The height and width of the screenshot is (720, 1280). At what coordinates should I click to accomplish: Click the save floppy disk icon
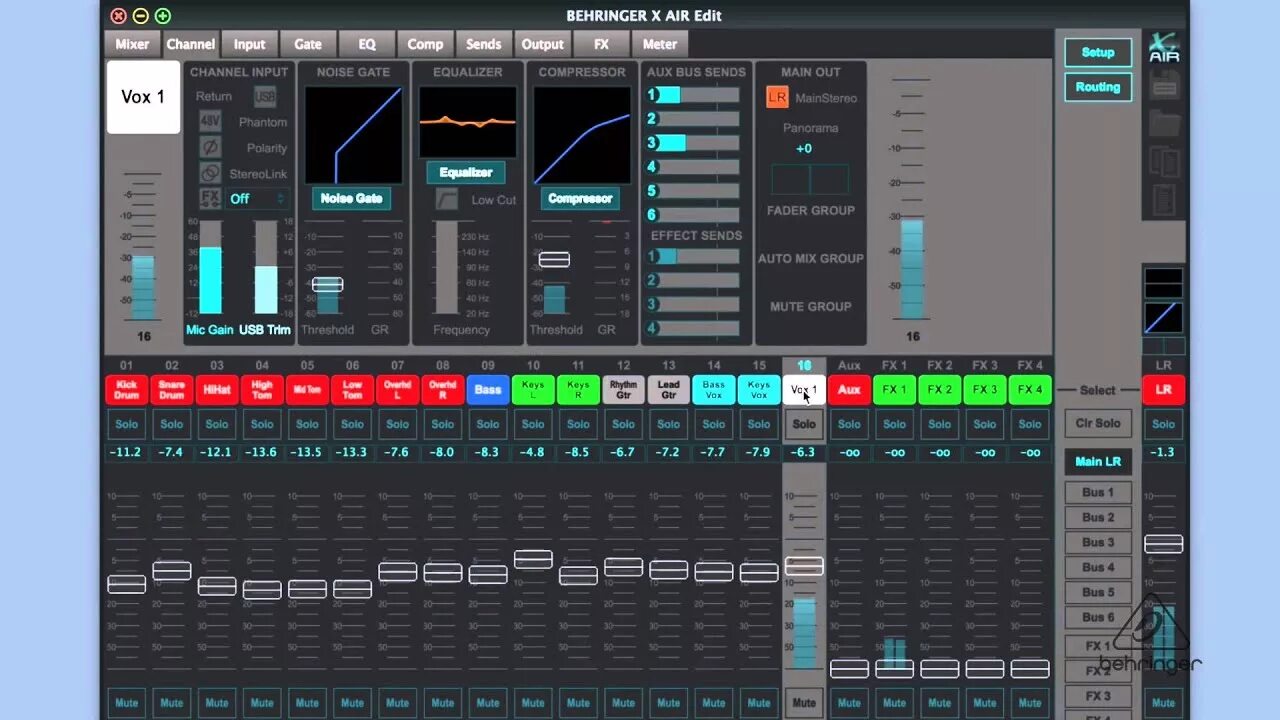(1164, 85)
